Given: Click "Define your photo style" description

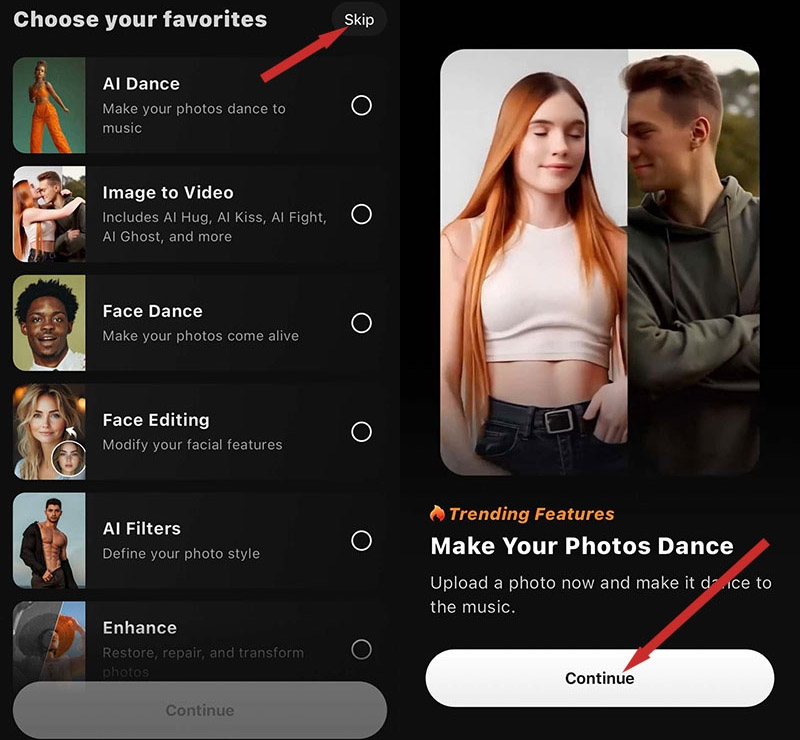Looking at the screenshot, I should pos(181,554).
